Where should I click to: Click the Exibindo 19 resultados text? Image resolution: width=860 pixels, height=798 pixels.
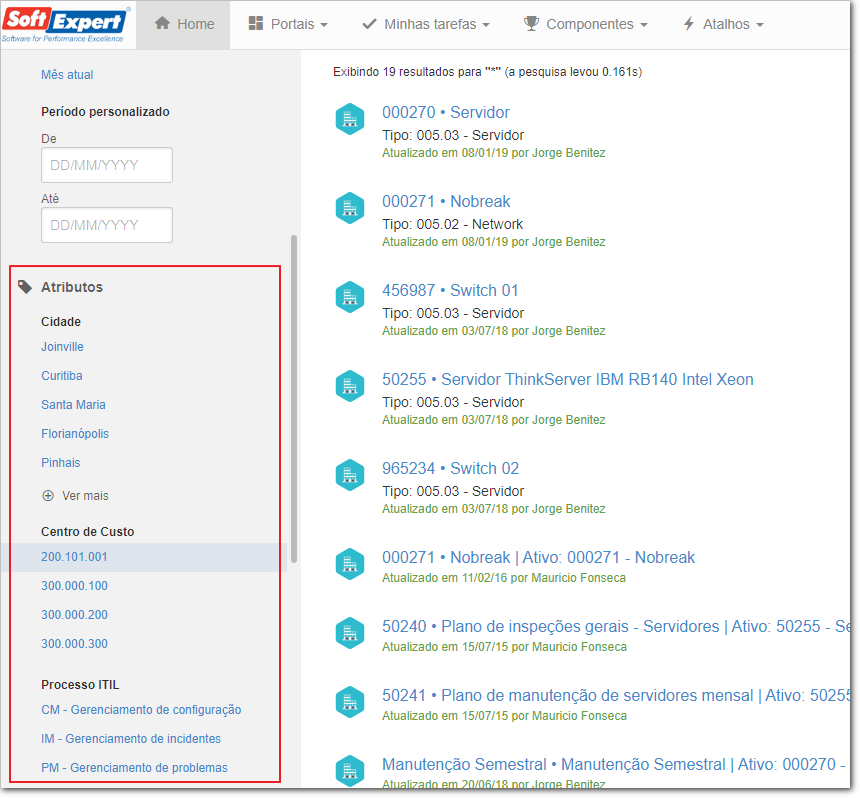(488, 72)
